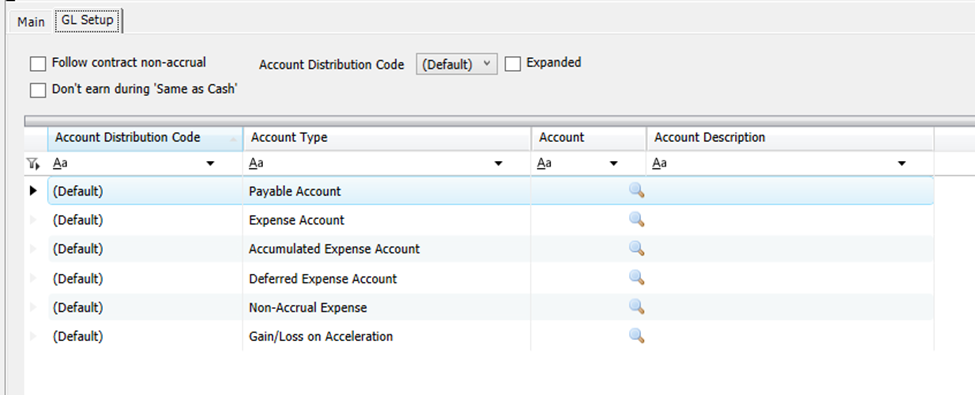Screen dimensions: 975x395
Task: Click magnifier in Accumulated Expense Account row
Action: click(x=636, y=248)
